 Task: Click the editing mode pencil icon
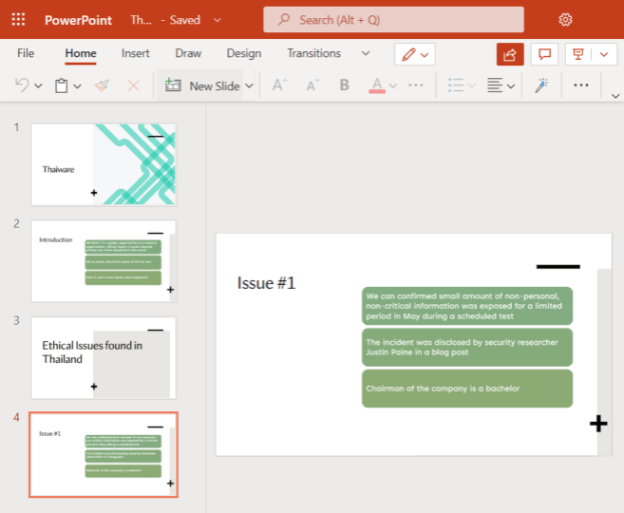[x=409, y=54]
